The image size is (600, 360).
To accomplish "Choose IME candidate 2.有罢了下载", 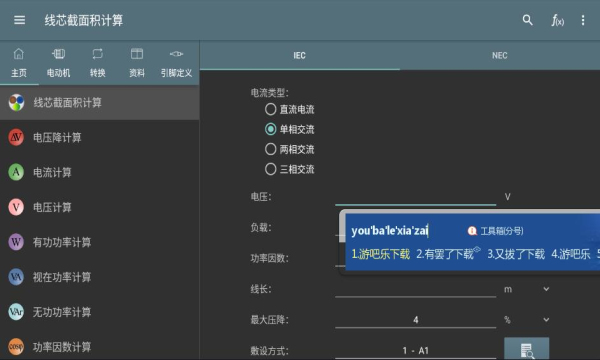I will click(x=445, y=254).
